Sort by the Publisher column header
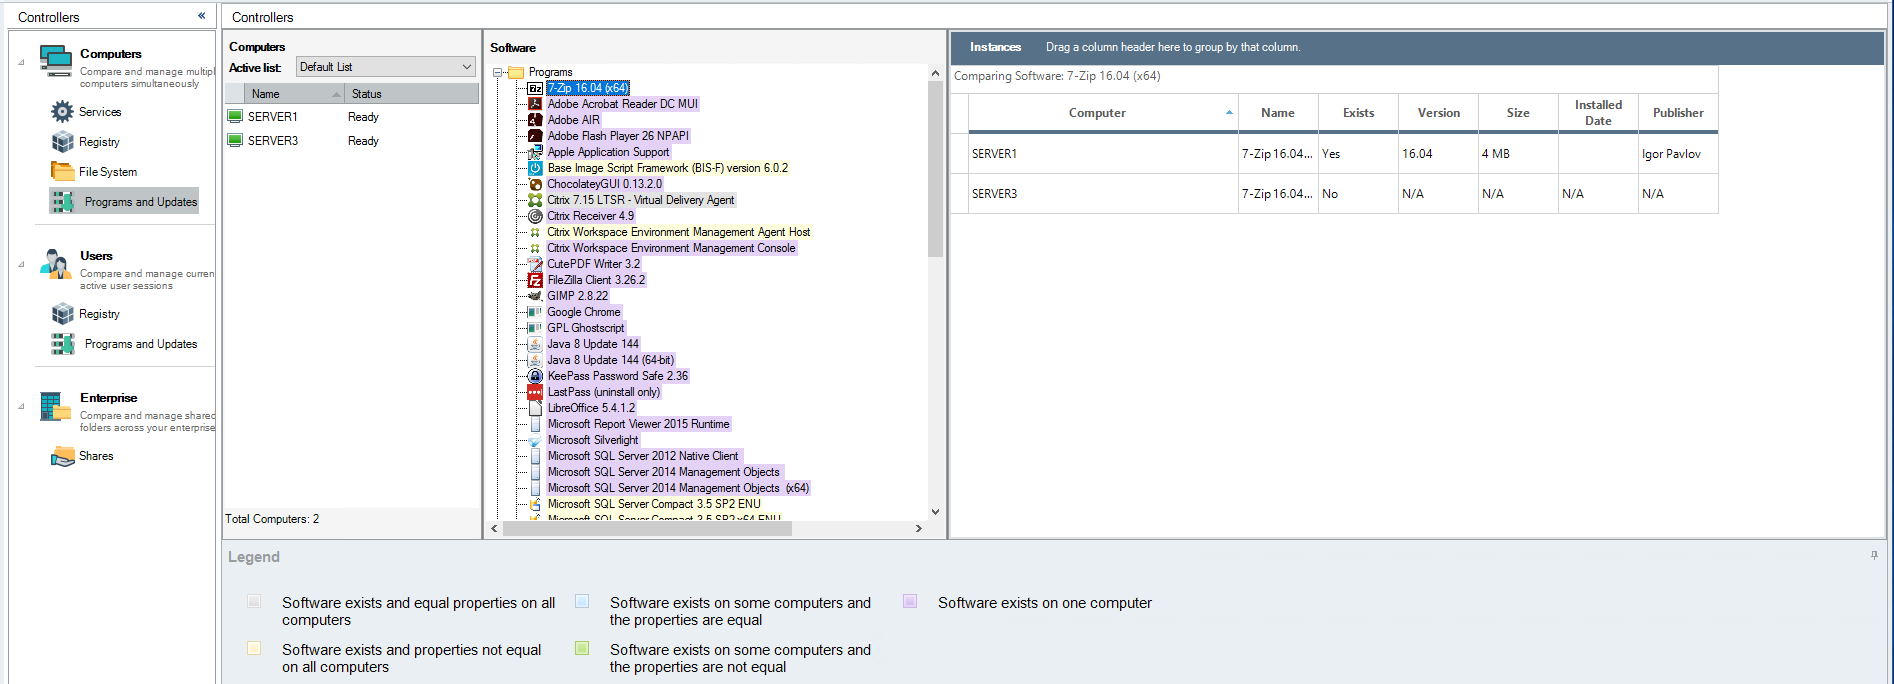Screen dimensions: 1894x684 [x=1678, y=113]
